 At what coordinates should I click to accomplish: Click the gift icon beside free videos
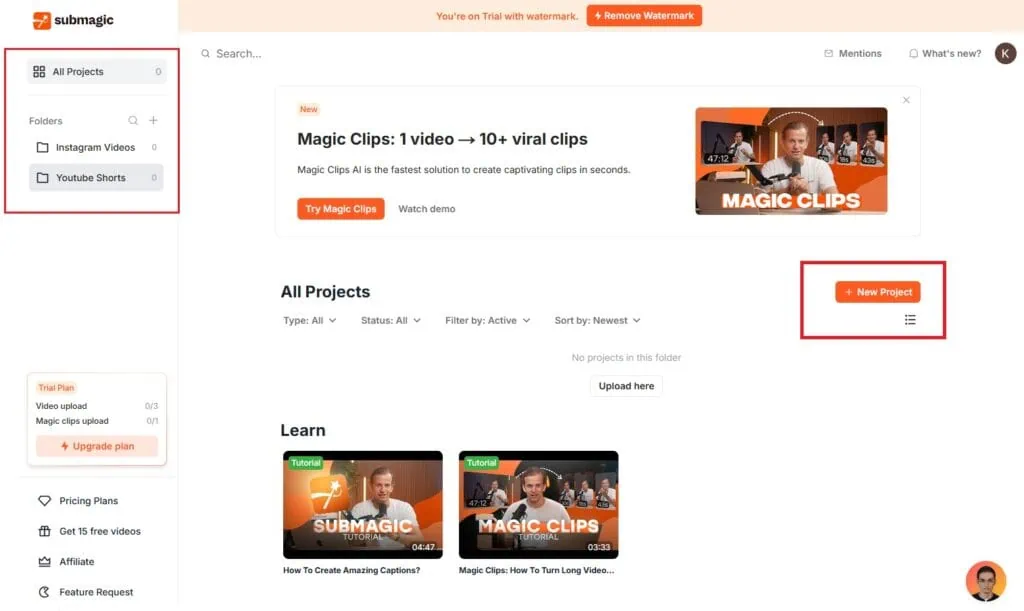tap(44, 531)
